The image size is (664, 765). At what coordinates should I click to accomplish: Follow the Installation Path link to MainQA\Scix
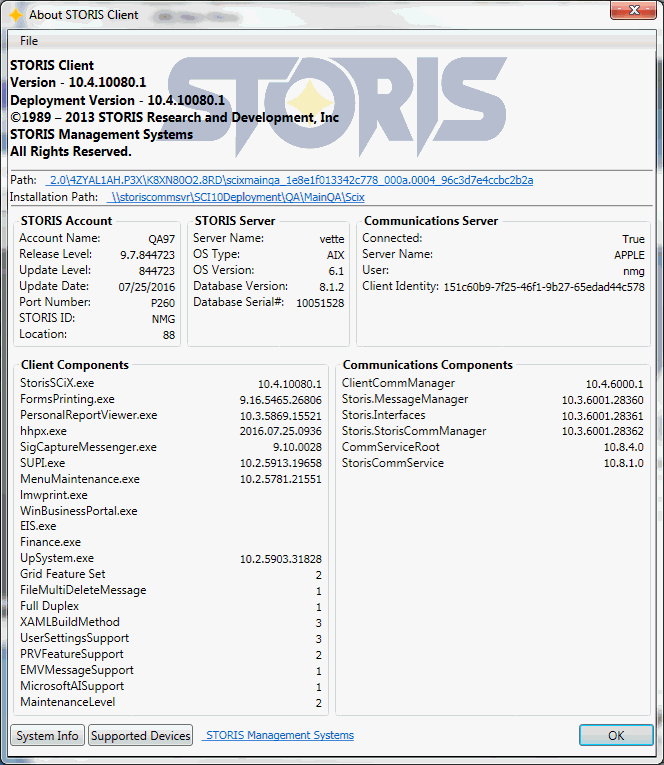[236, 197]
